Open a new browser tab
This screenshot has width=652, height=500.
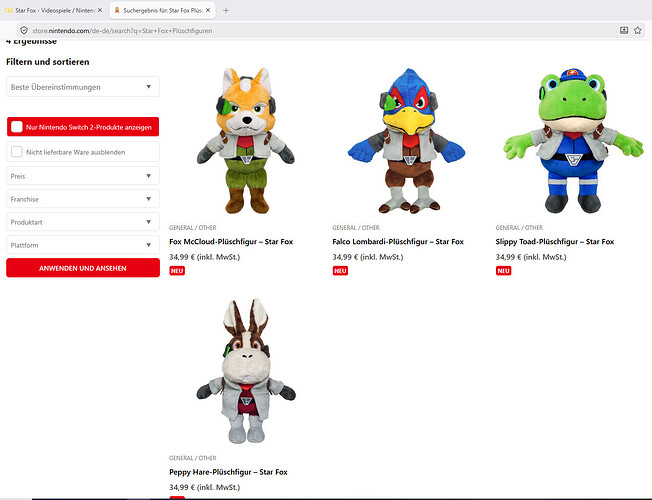(226, 10)
